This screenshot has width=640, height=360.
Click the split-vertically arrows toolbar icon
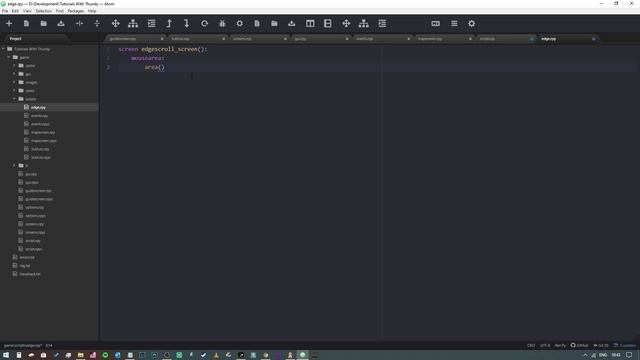point(97,24)
